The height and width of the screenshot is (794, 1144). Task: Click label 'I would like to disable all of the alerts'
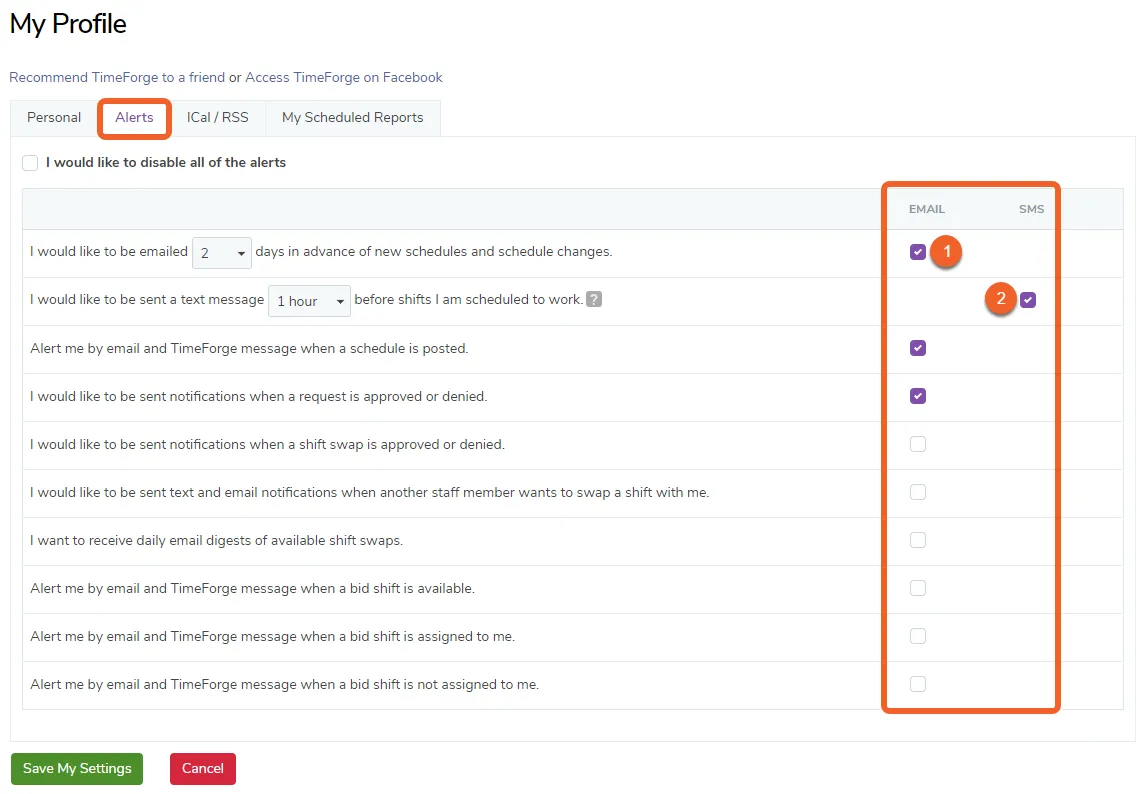(166, 163)
